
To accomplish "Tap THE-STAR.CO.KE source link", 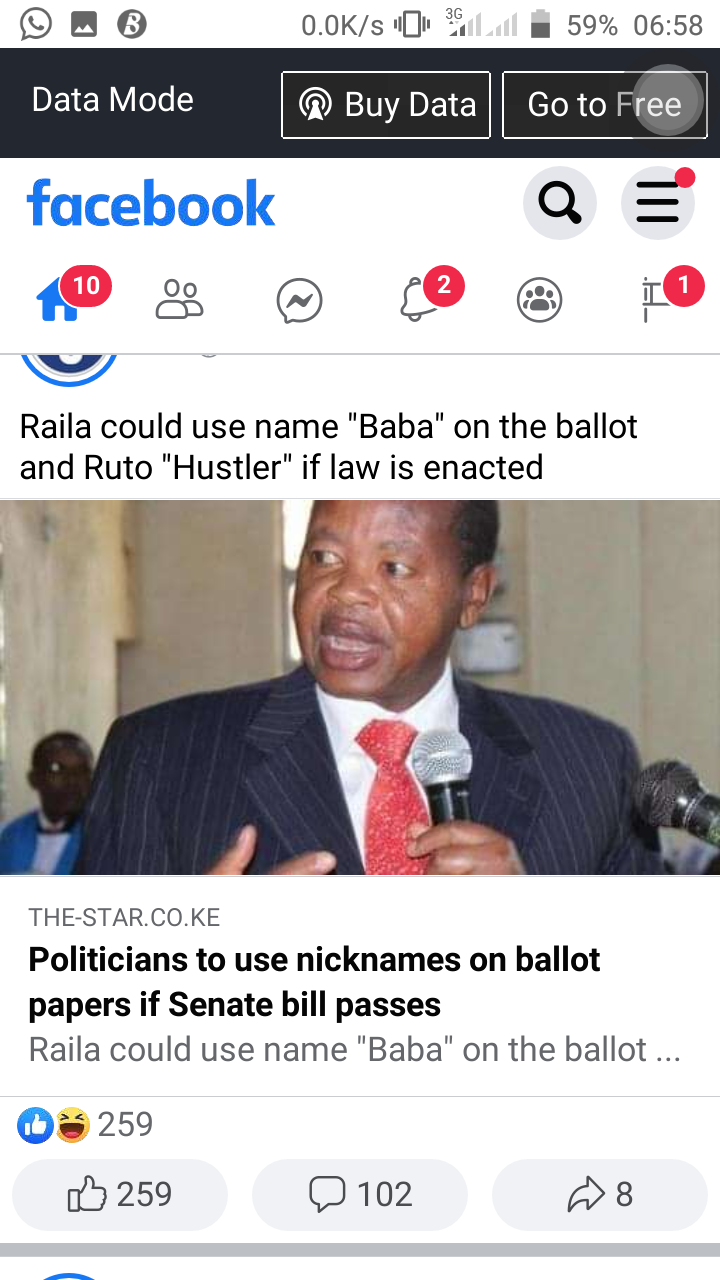I will [x=124, y=917].
